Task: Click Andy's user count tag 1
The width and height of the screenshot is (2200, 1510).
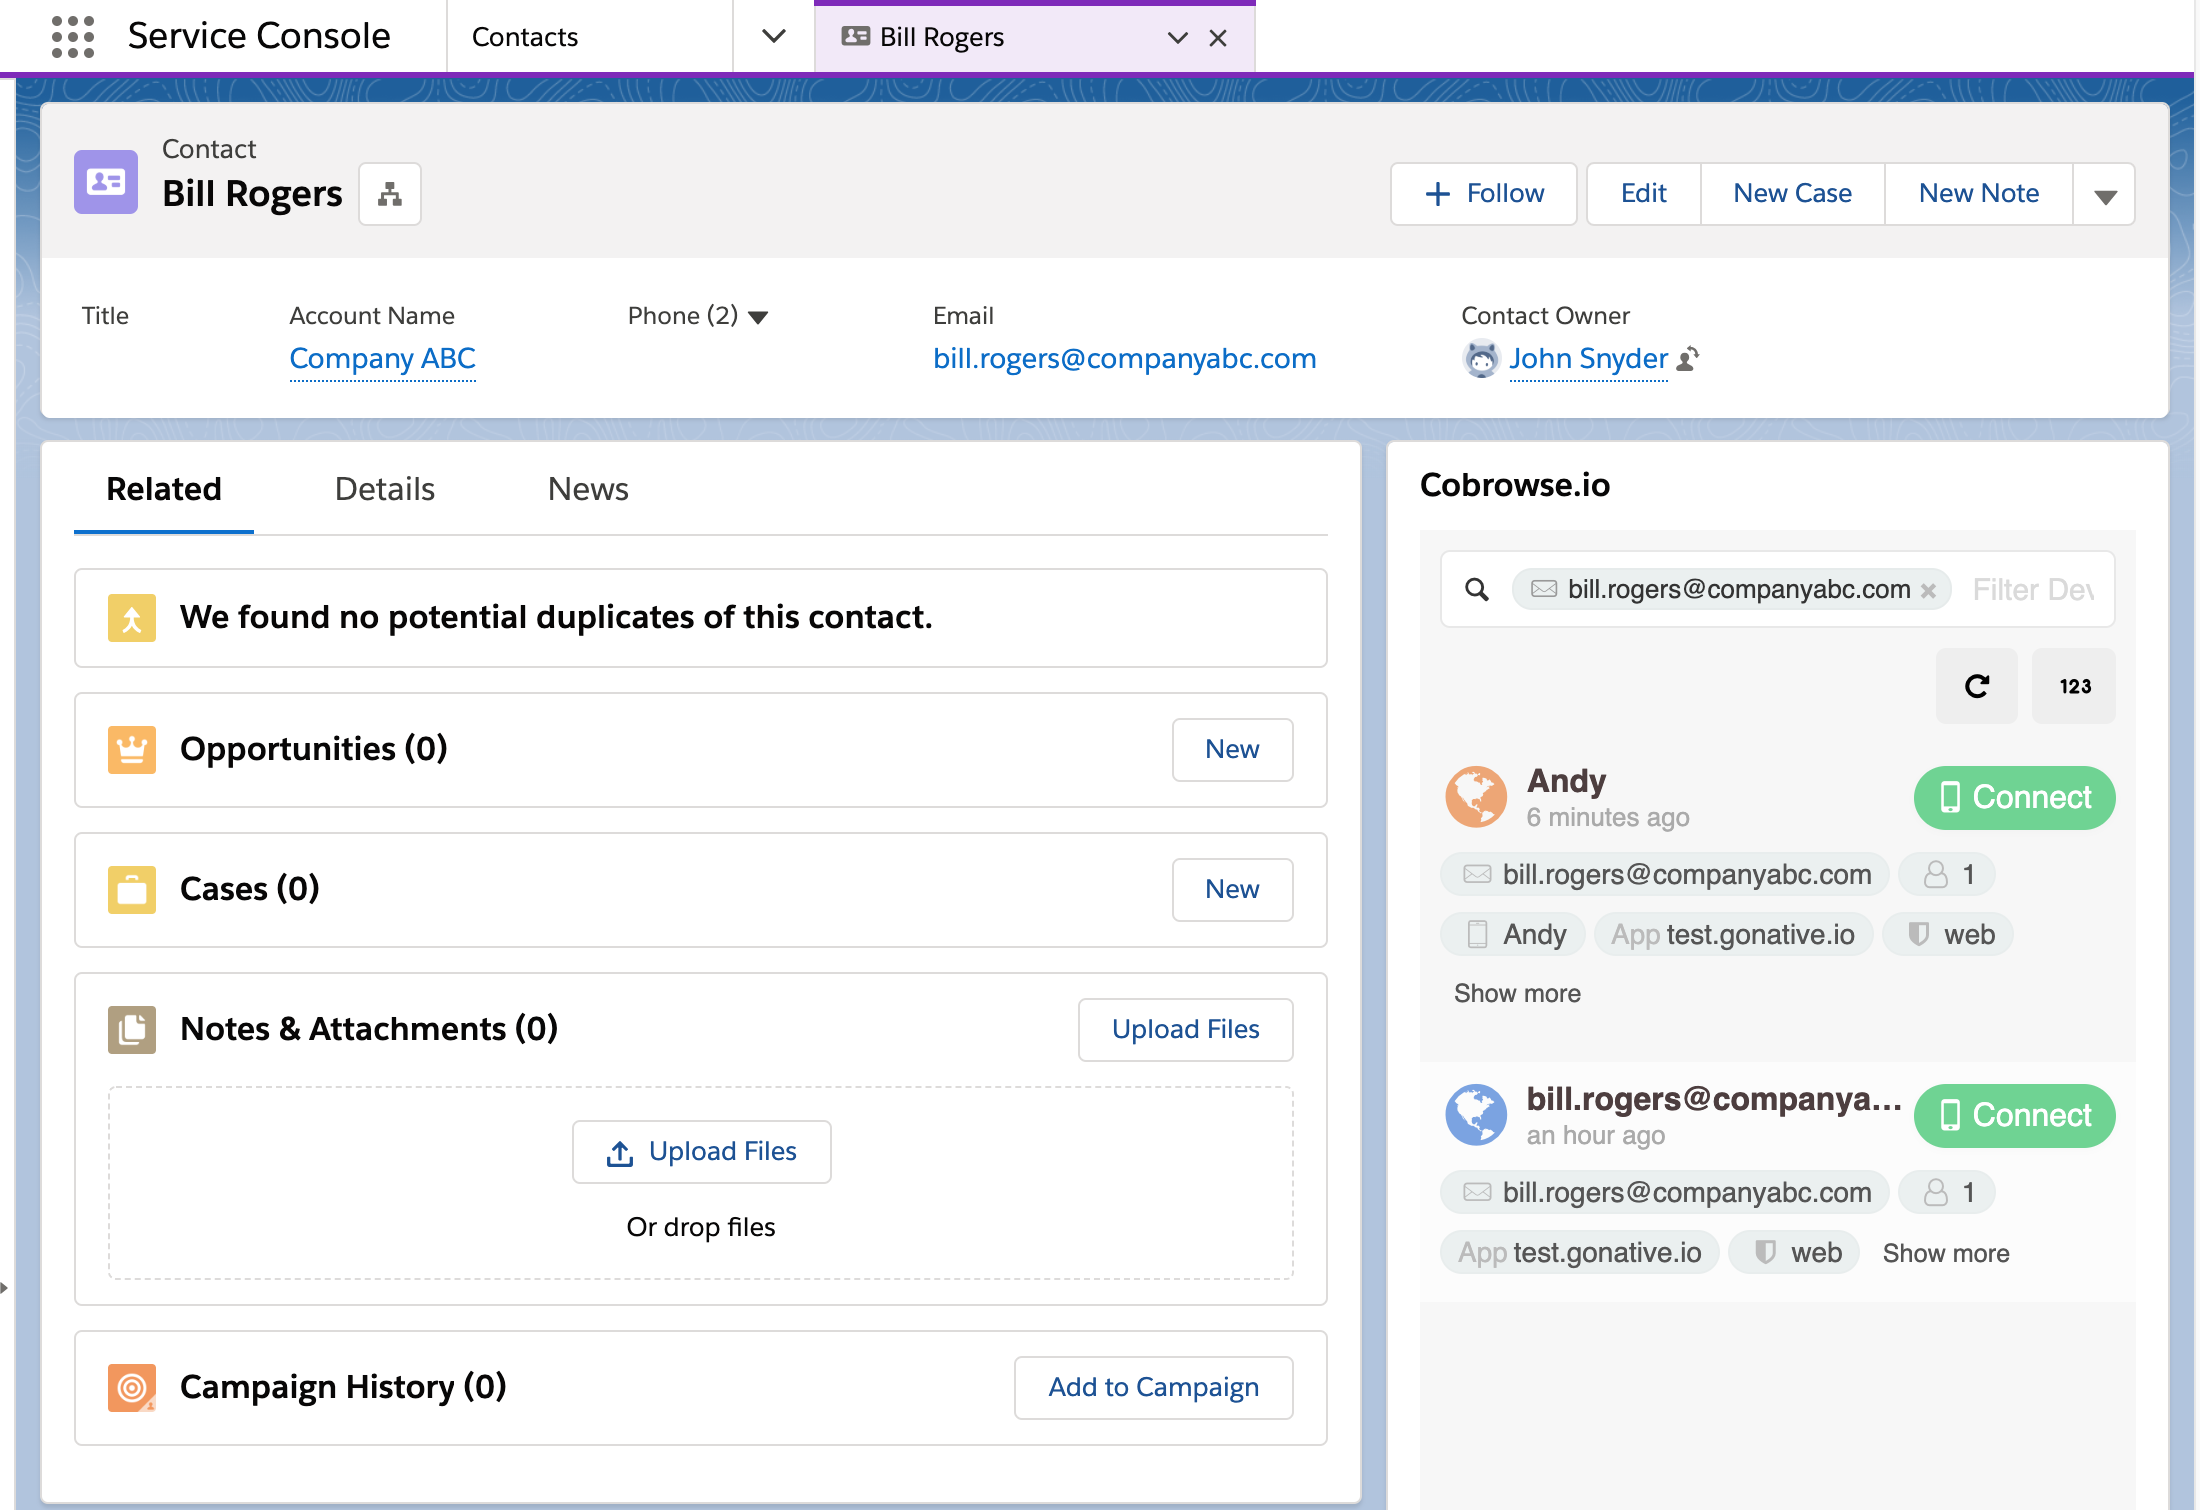Action: 1947,875
